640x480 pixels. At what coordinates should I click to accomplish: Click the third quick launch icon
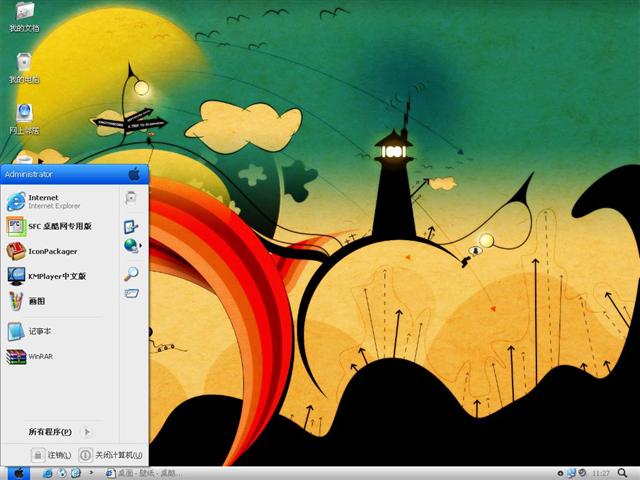coord(76,473)
